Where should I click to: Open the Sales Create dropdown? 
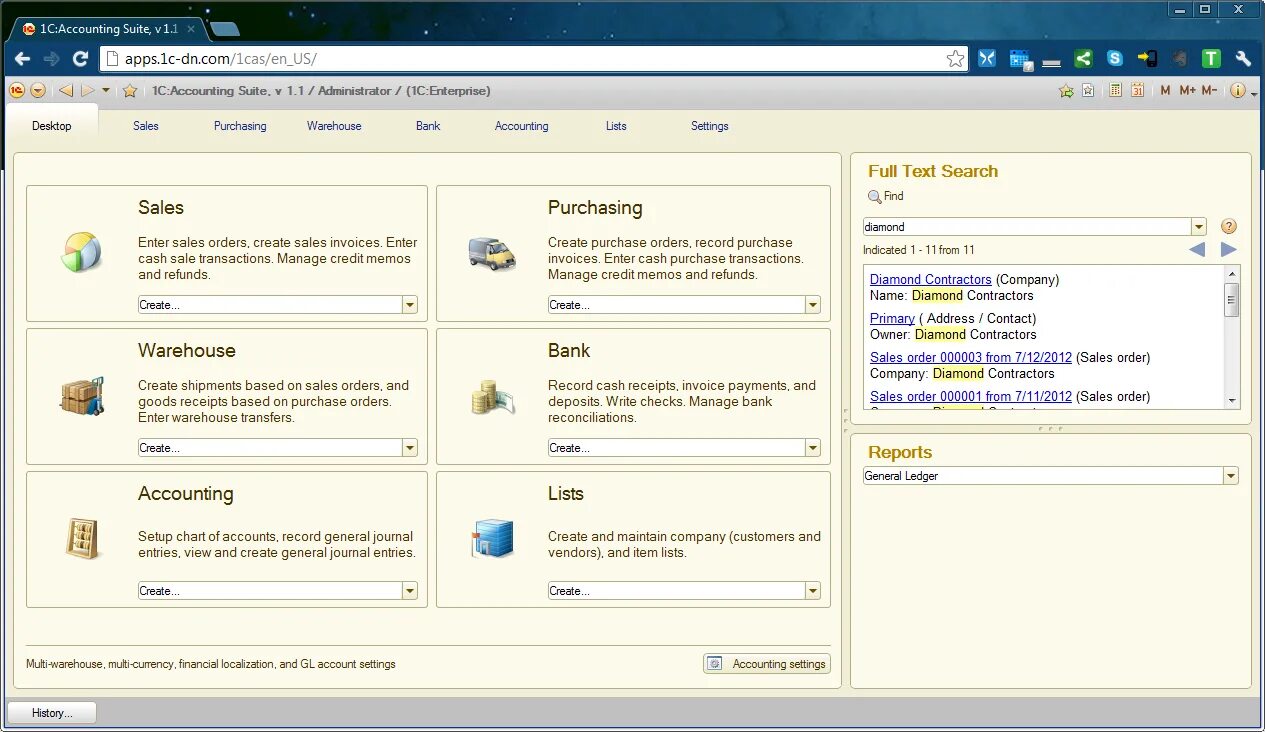coord(410,305)
